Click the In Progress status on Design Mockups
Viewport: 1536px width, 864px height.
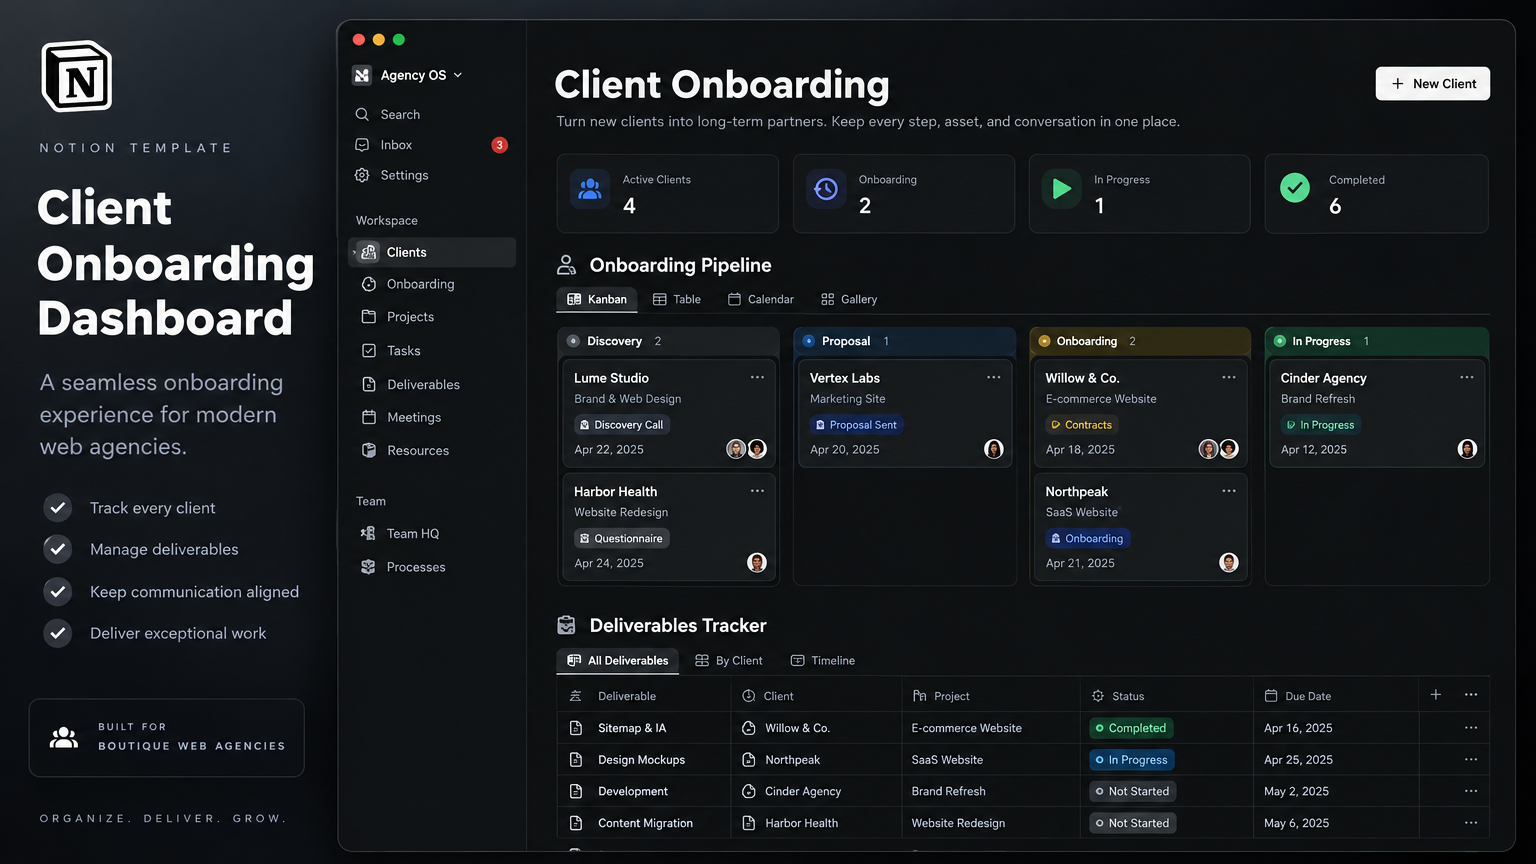click(x=1132, y=760)
